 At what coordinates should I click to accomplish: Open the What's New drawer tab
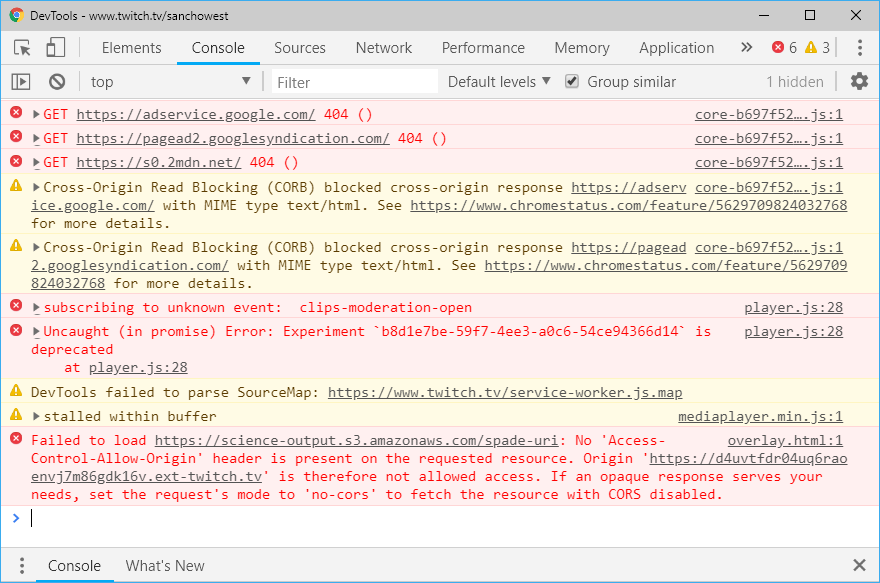165,566
